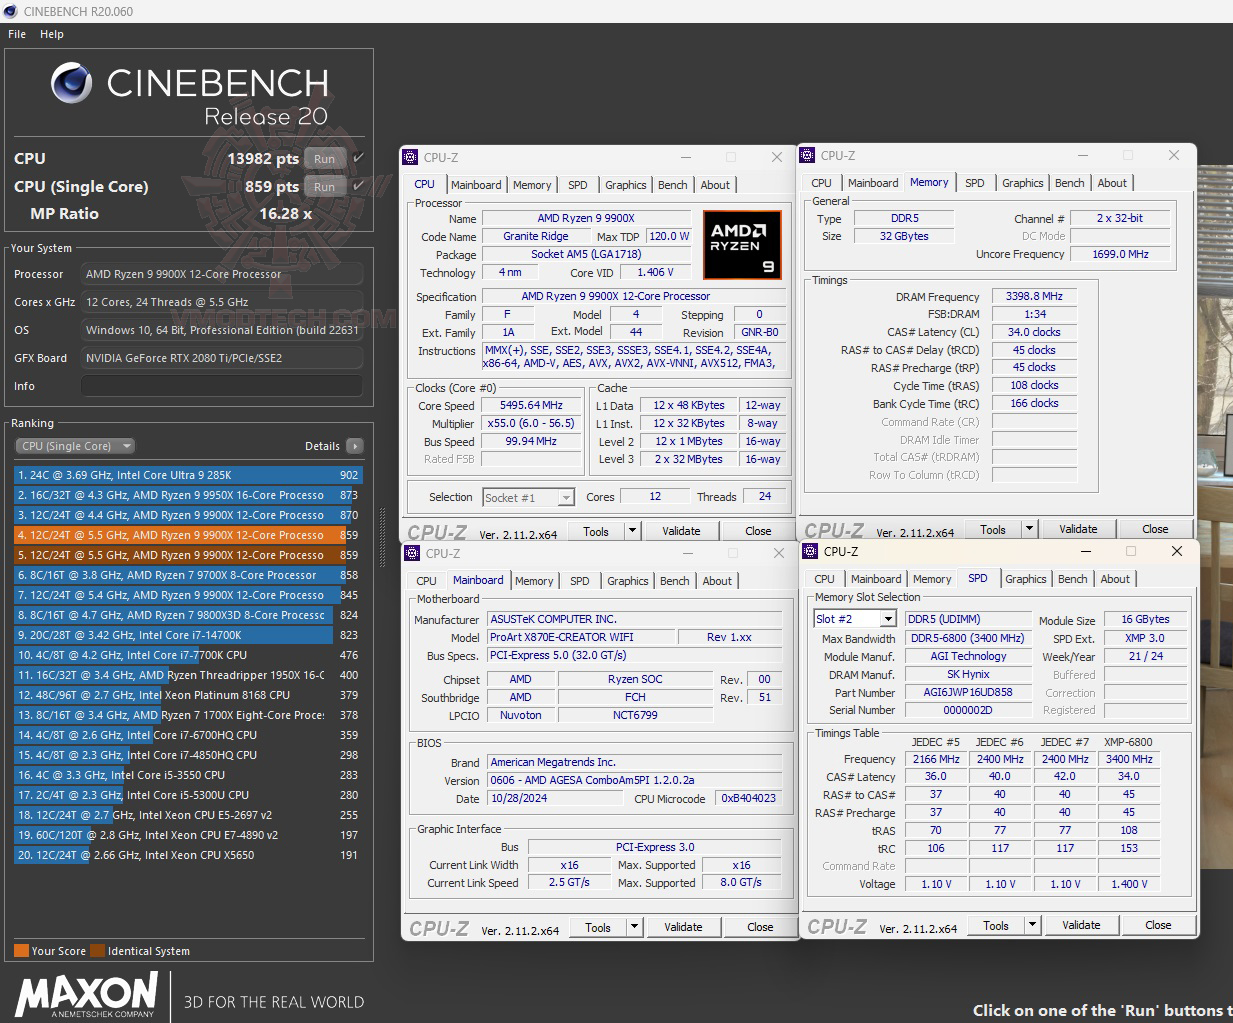Open Tools dropdown arrow in Memory tab window
The width and height of the screenshot is (1233, 1023).
(x=1030, y=529)
